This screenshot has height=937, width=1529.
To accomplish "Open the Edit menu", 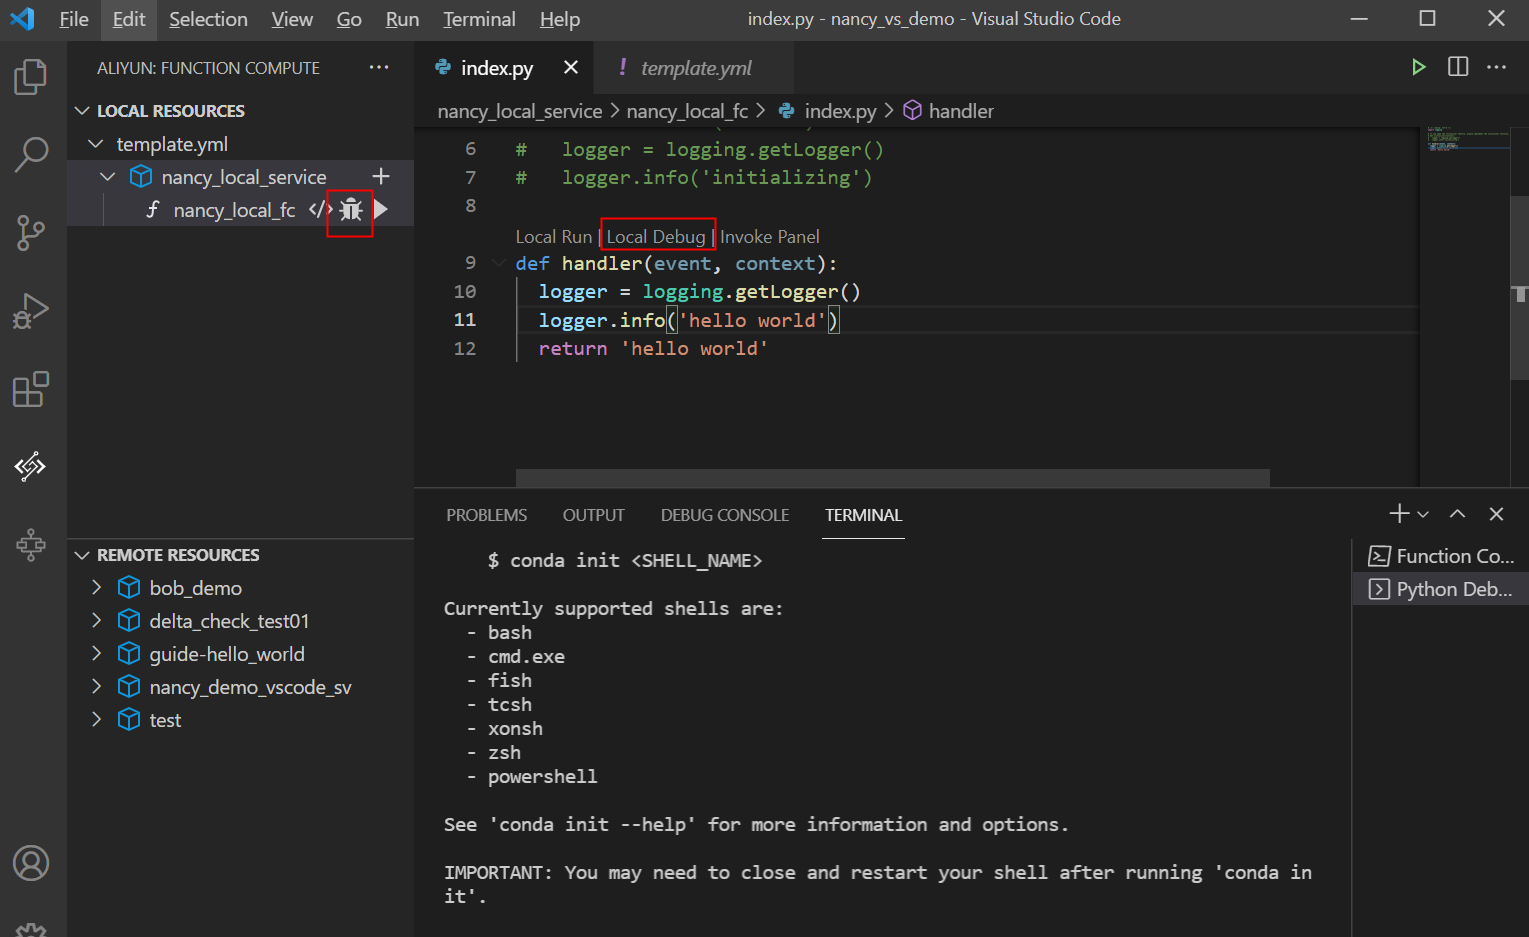I will click(129, 19).
